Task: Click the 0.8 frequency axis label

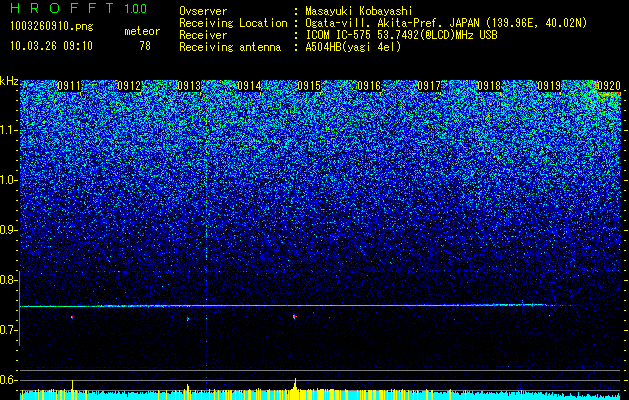Action: pyautogui.click(x=8, y=280)
